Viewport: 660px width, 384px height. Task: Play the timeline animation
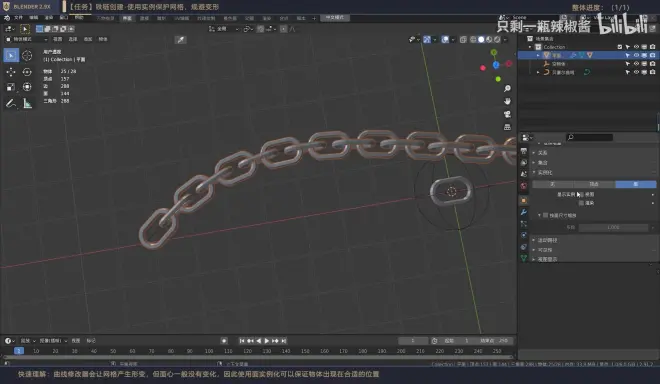coord(266,341)
